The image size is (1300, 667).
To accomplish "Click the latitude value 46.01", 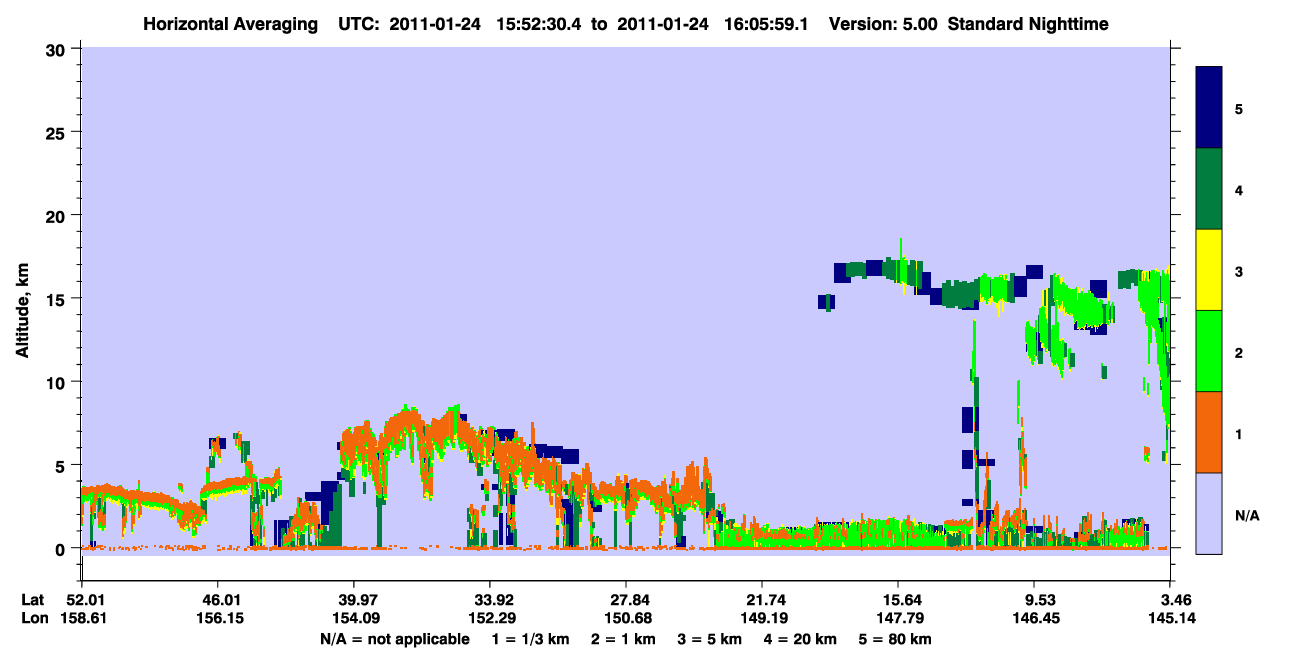I will [218, 600].
